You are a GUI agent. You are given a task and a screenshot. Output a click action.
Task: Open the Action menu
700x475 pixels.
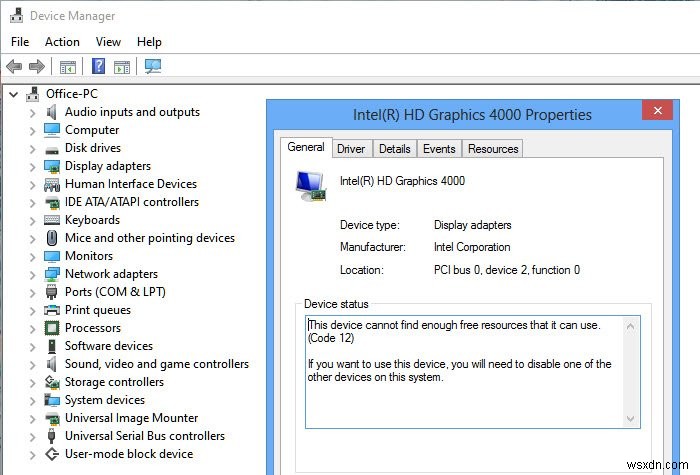coord(62,42)
